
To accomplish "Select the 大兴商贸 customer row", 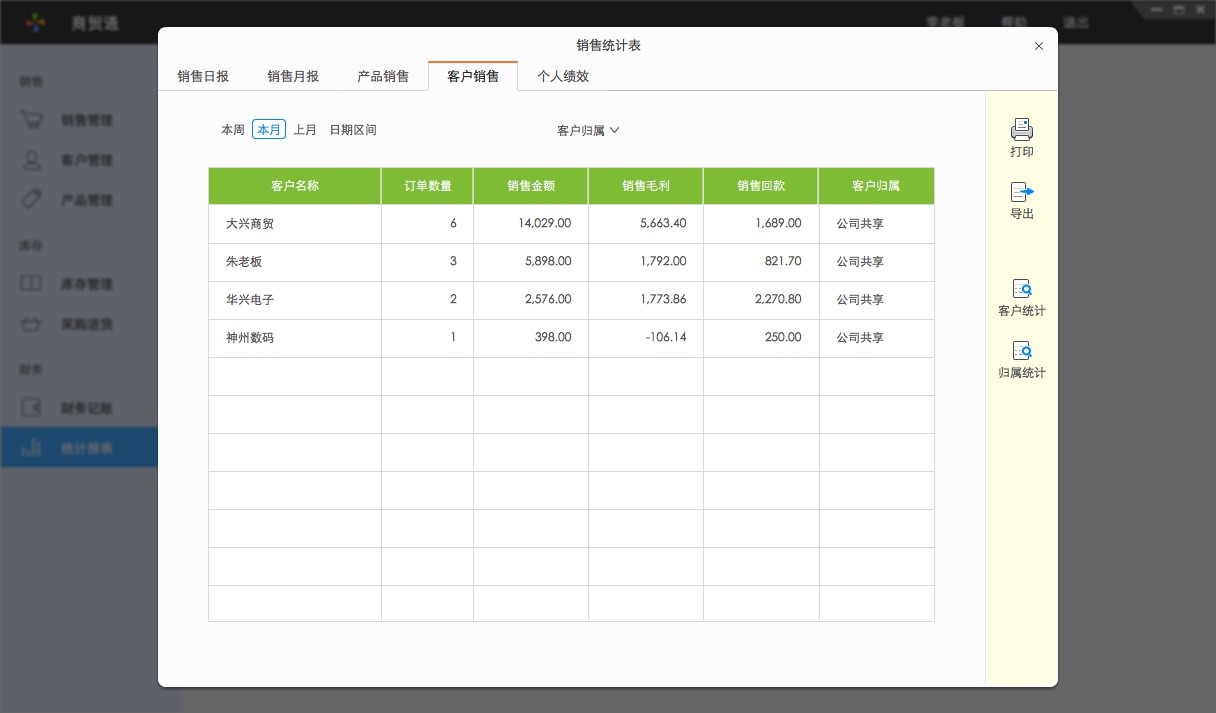I will (293, 224).
